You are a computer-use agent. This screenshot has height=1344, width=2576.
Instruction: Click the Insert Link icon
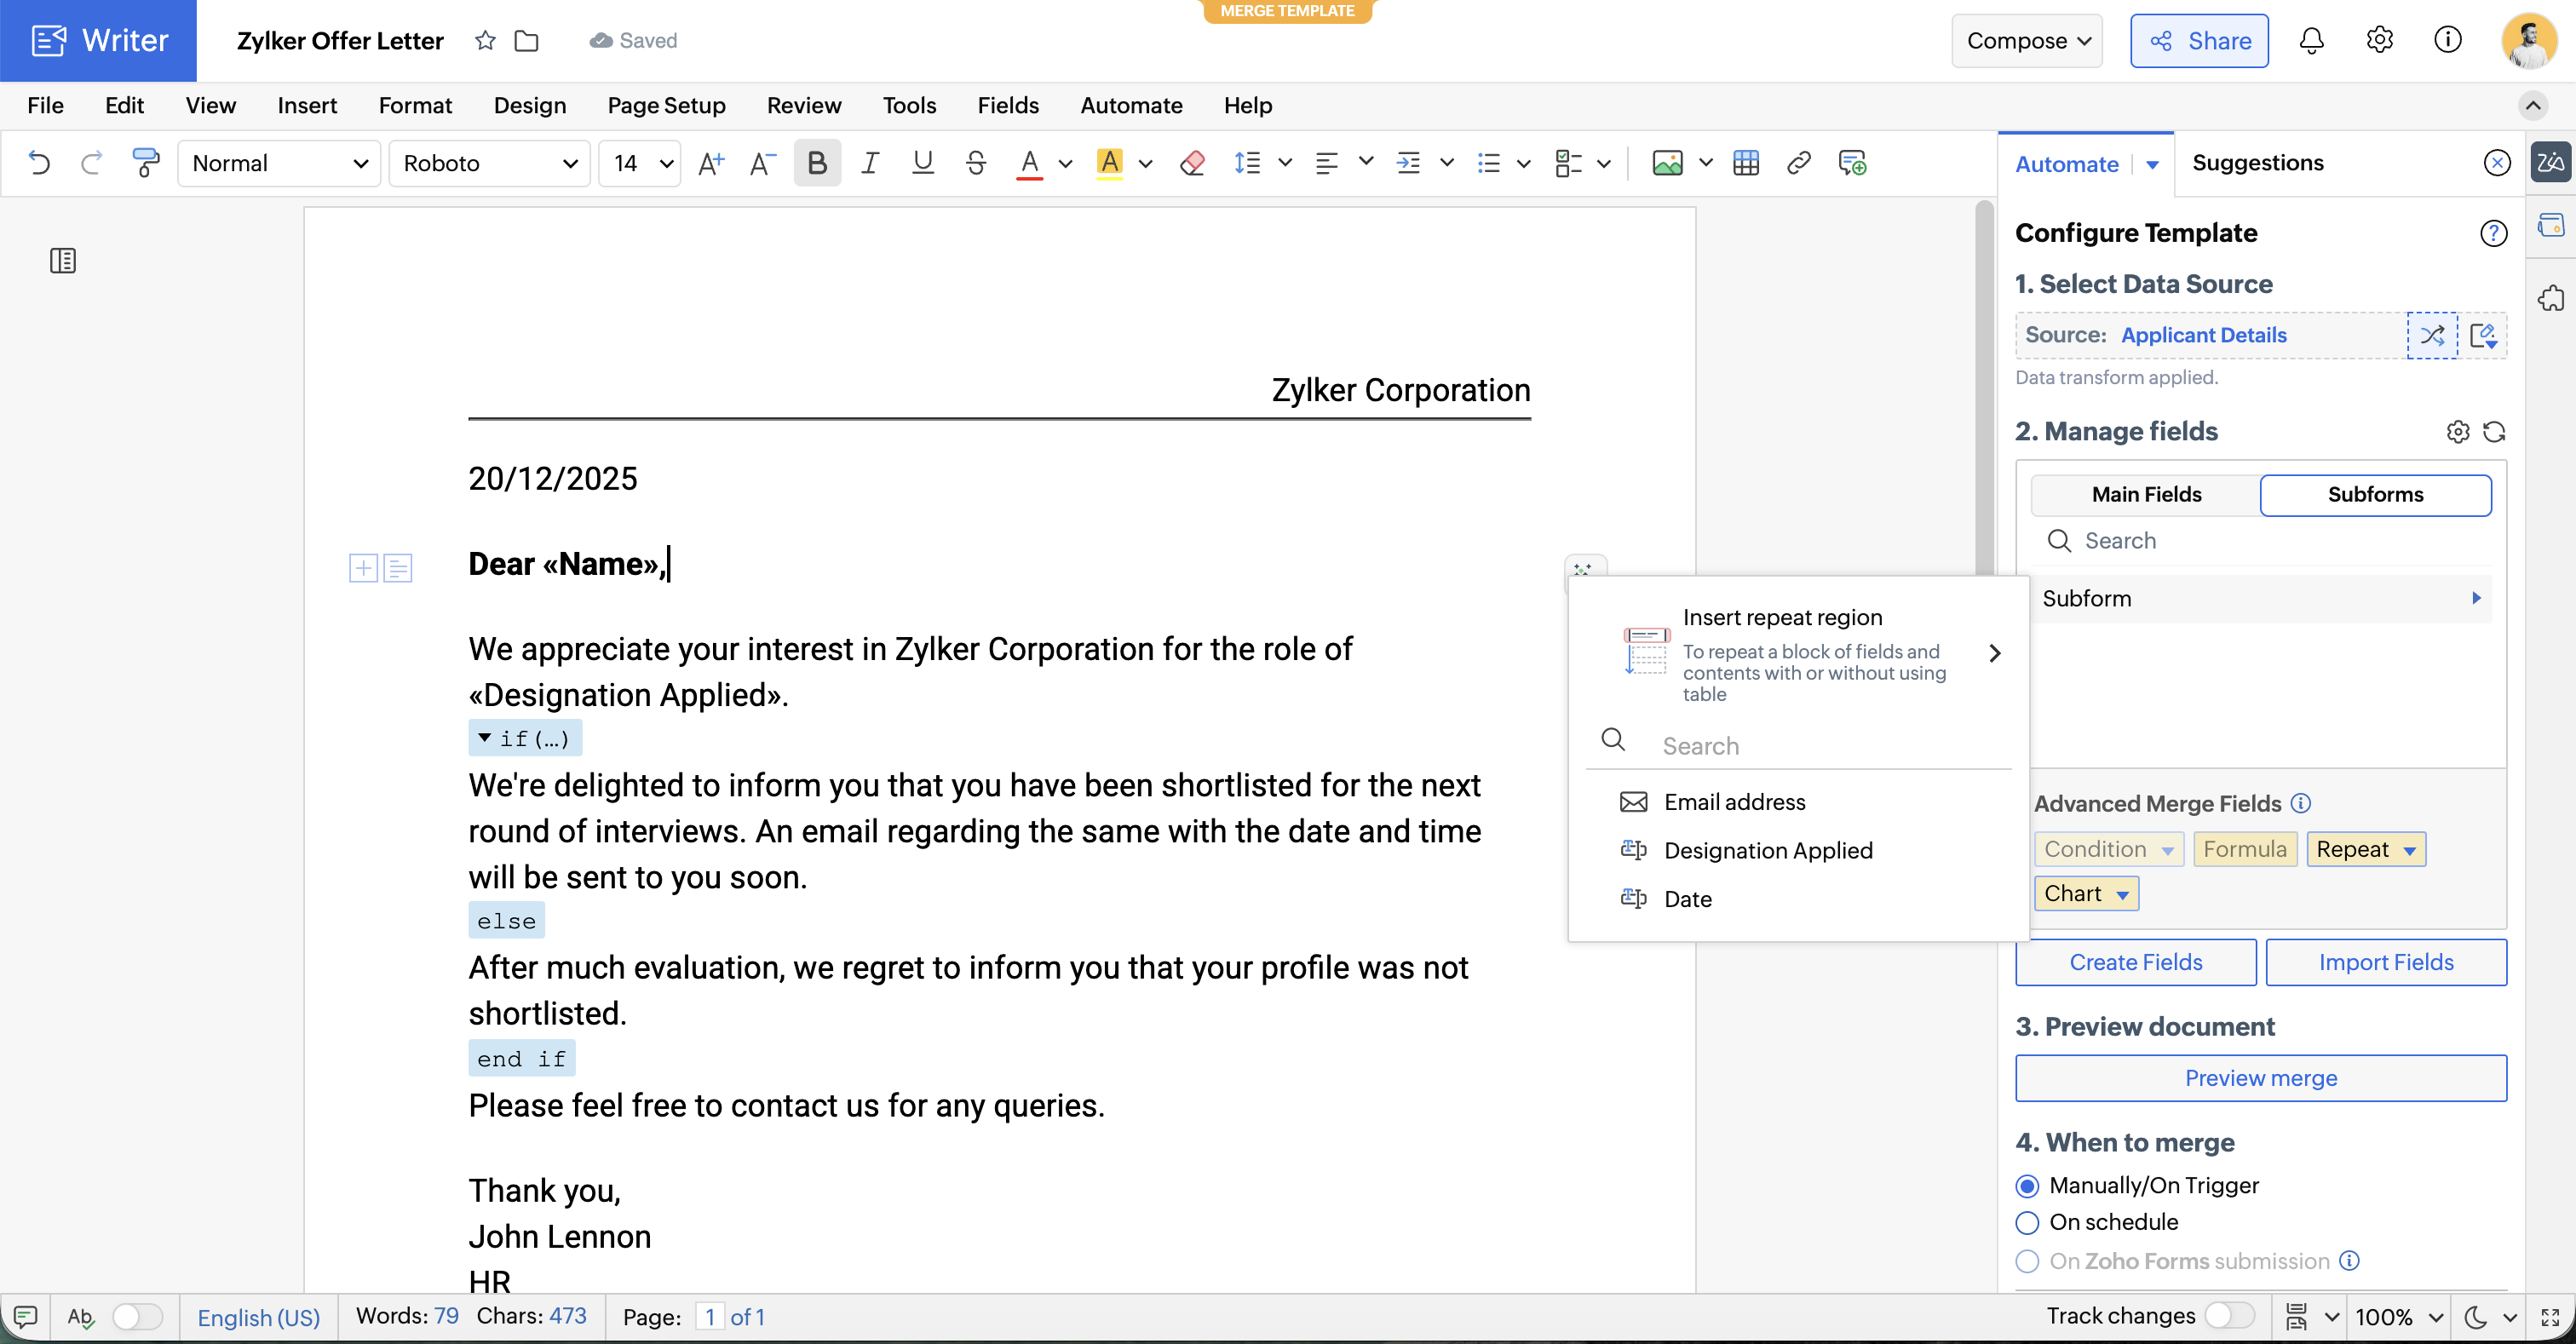1799,162
